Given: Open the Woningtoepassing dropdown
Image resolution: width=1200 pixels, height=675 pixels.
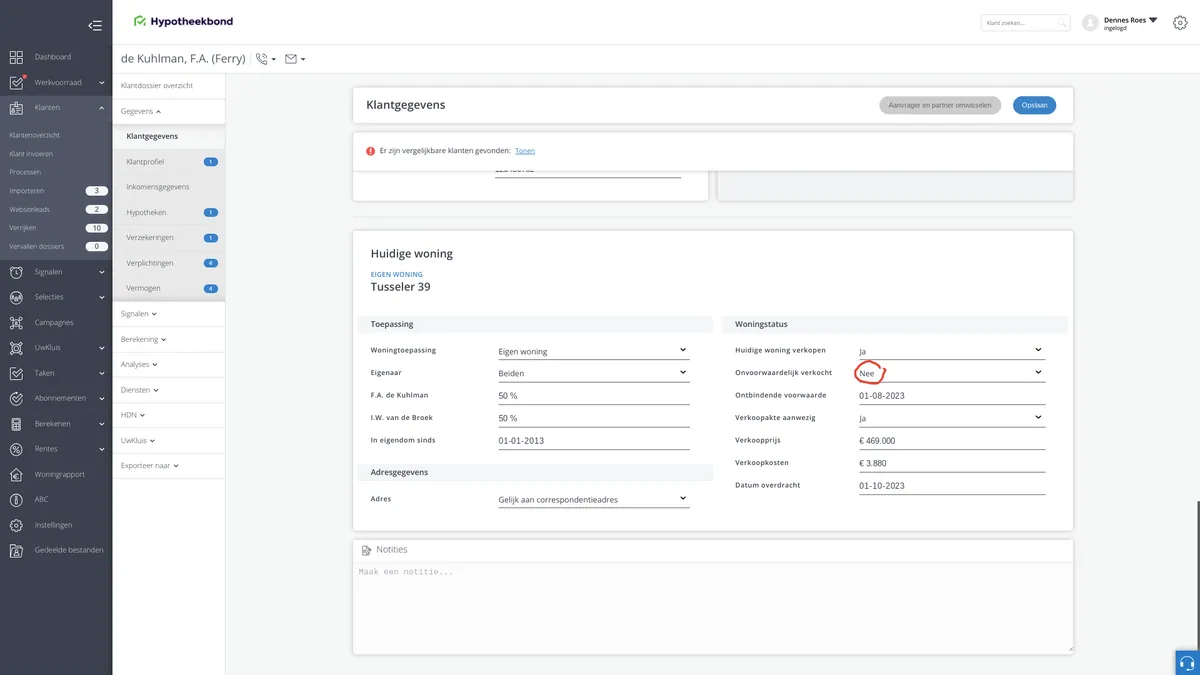Looking at the screenshot, I should 594,351.
